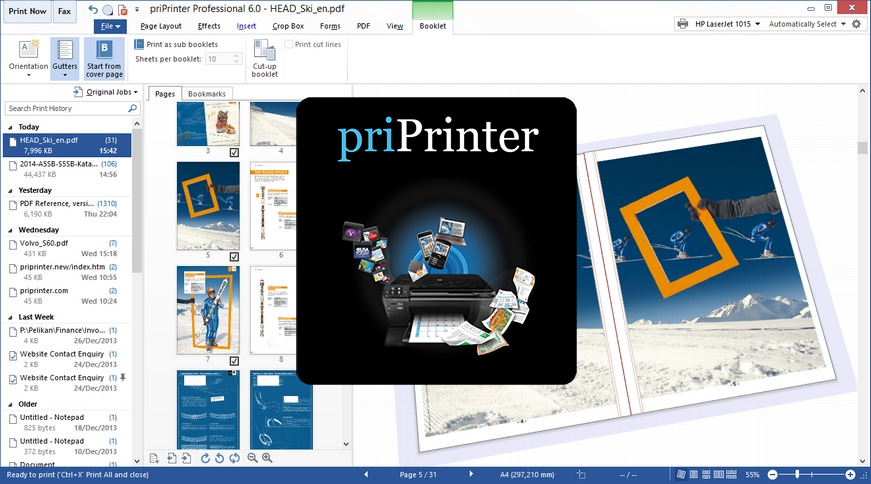
Task: Switch to the Forms tab
Action: 330,26
